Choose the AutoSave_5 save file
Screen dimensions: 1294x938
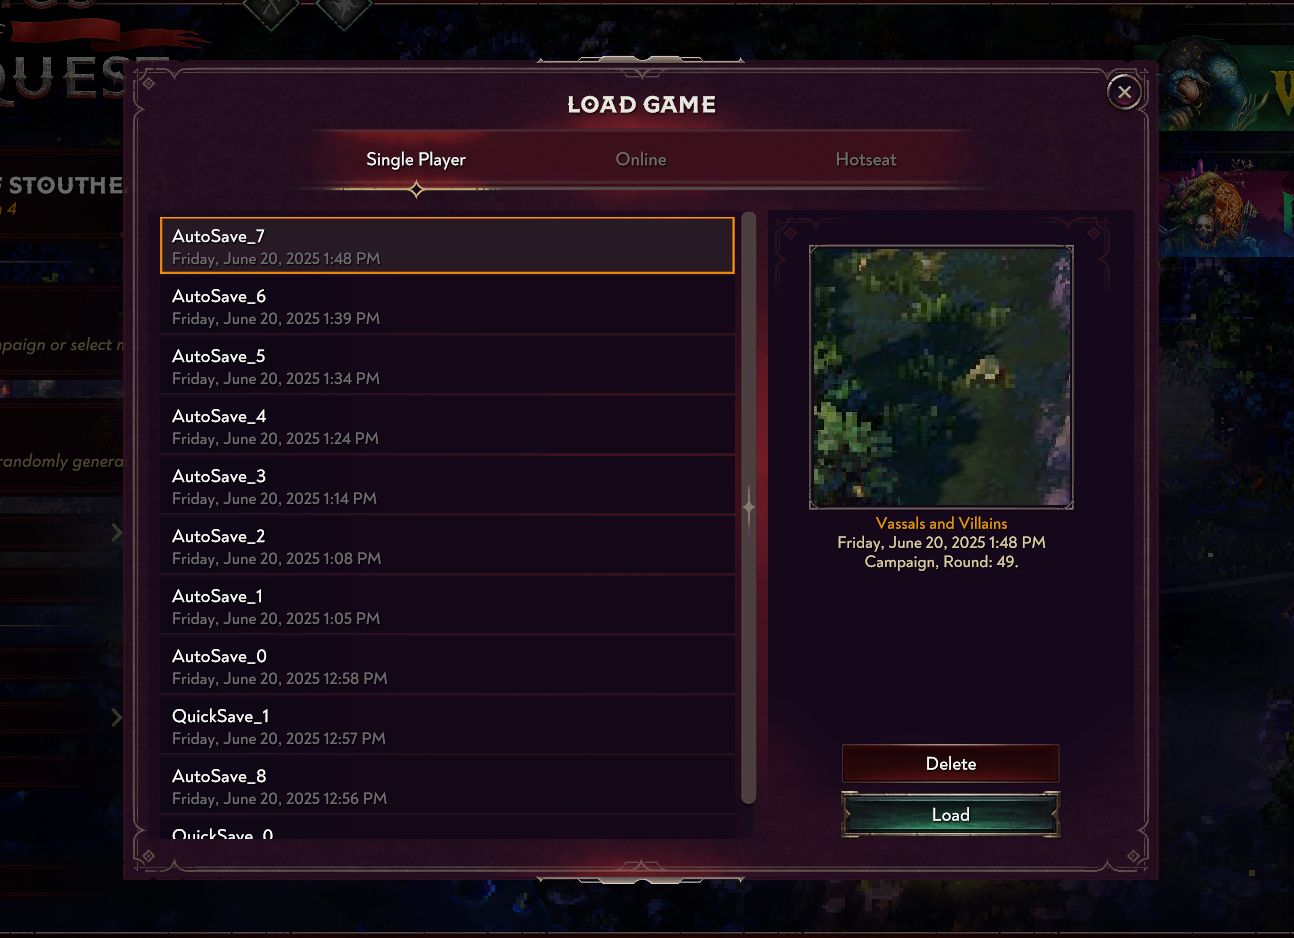coord(447,366)
